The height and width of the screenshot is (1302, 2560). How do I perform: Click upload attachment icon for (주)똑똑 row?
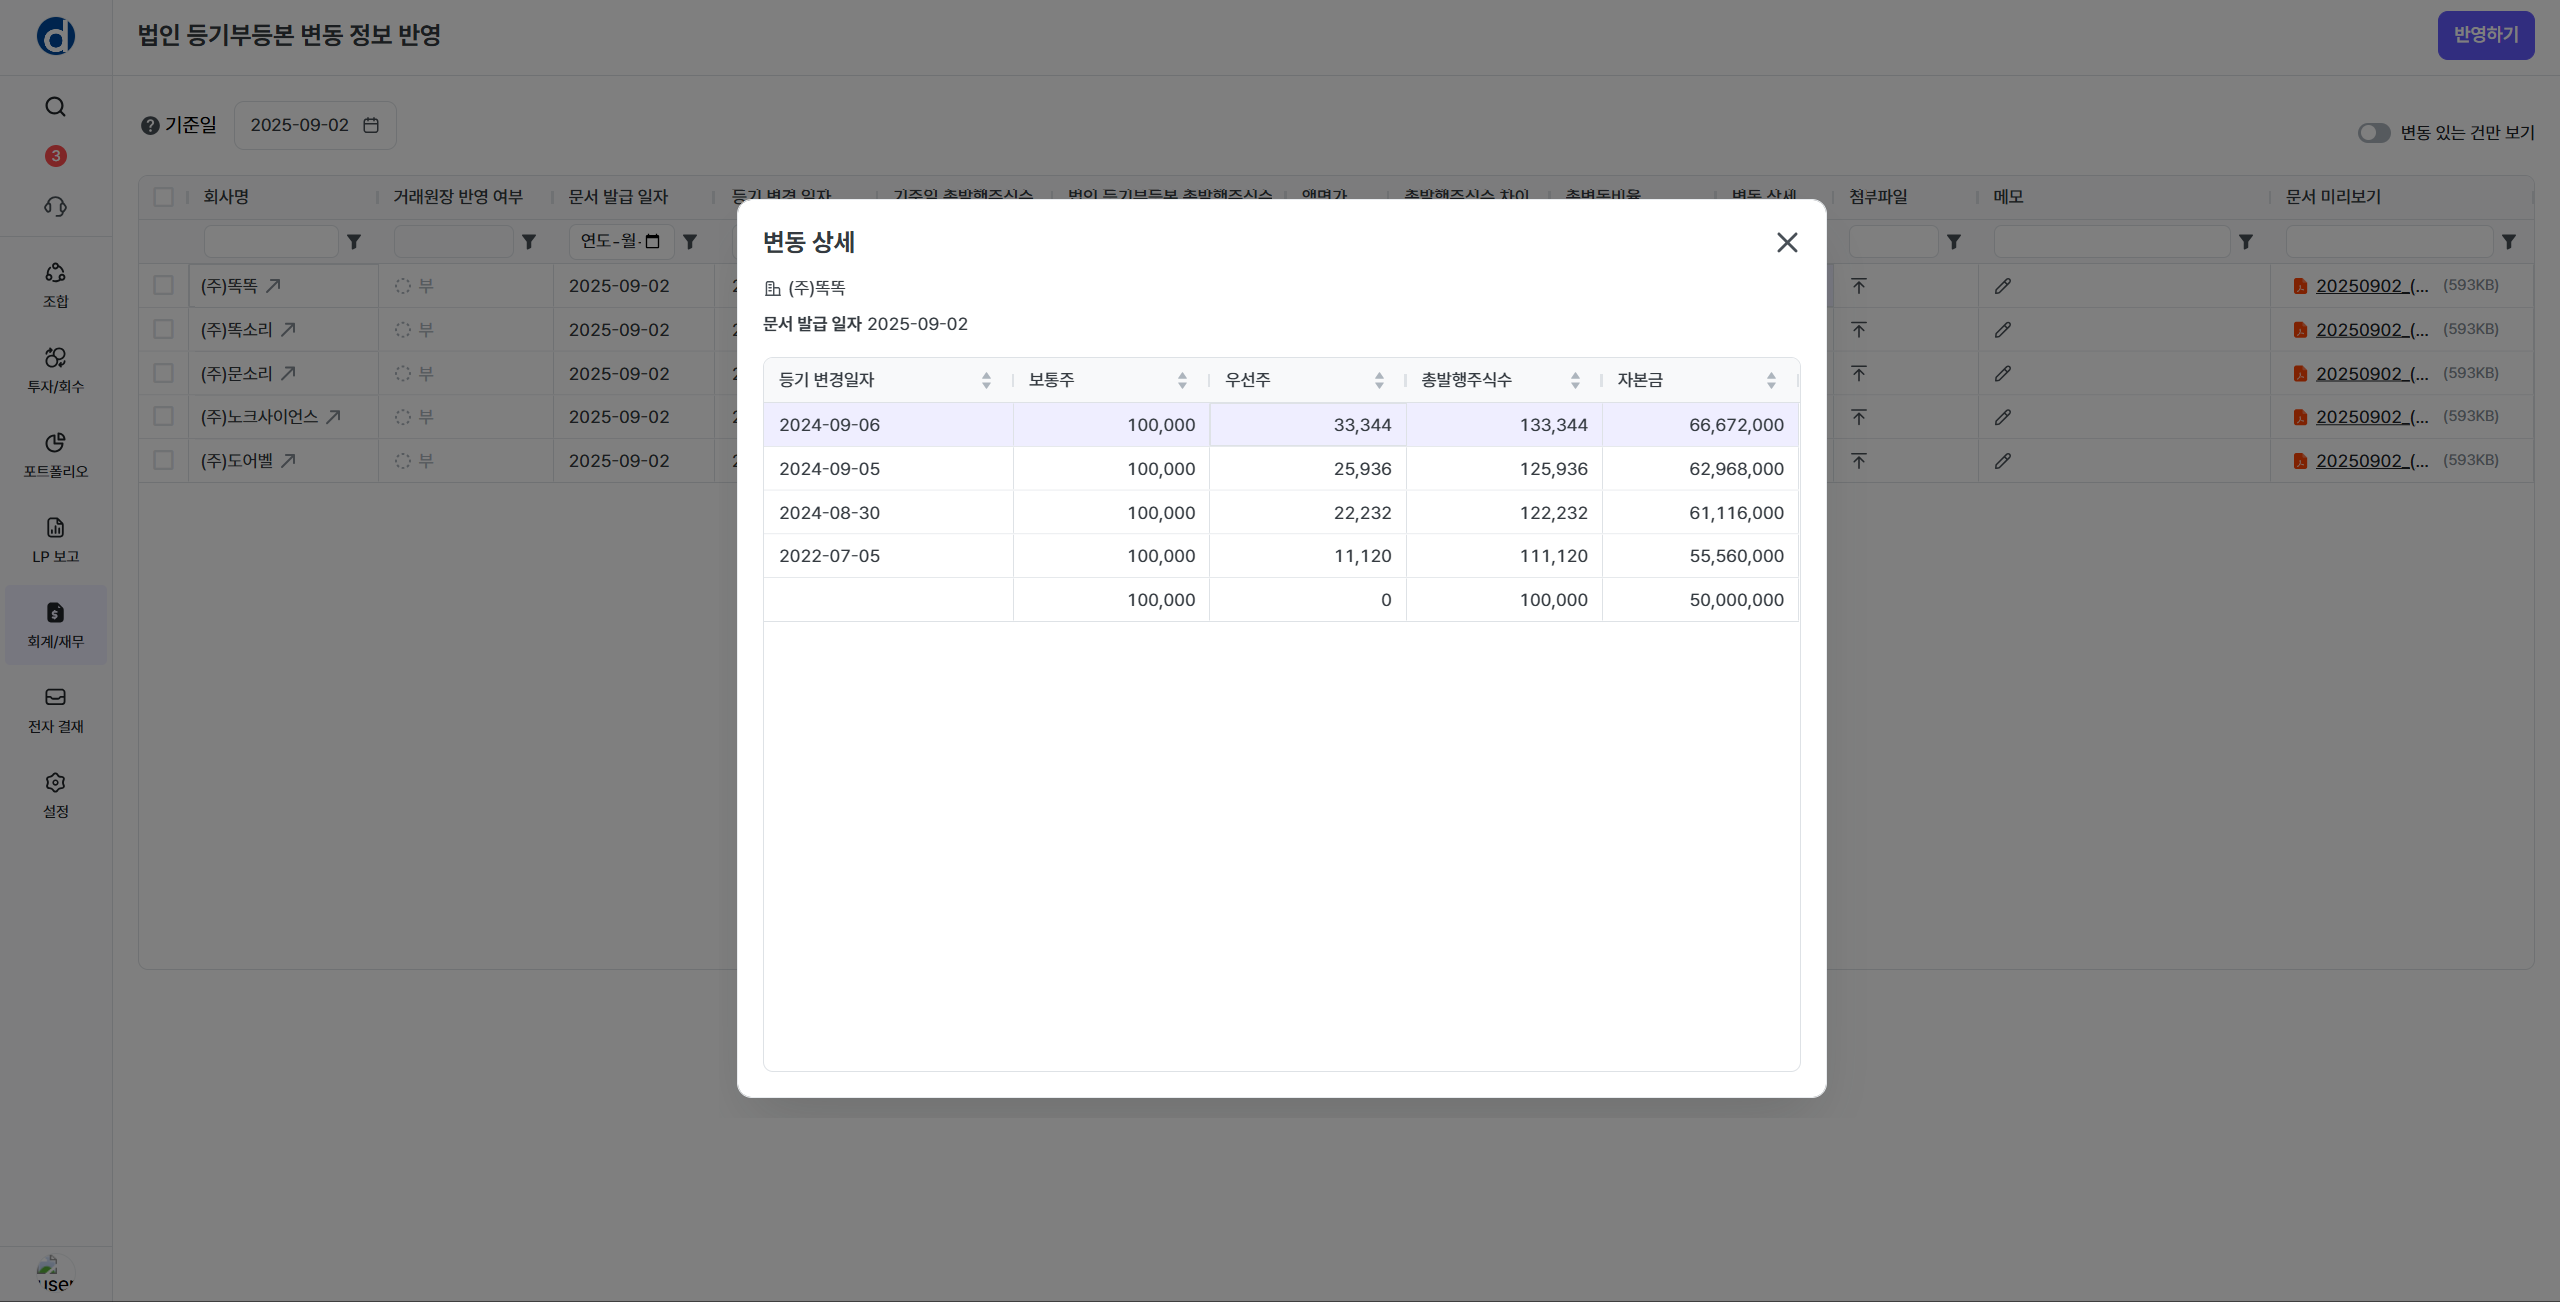(x=1858, y=286)
